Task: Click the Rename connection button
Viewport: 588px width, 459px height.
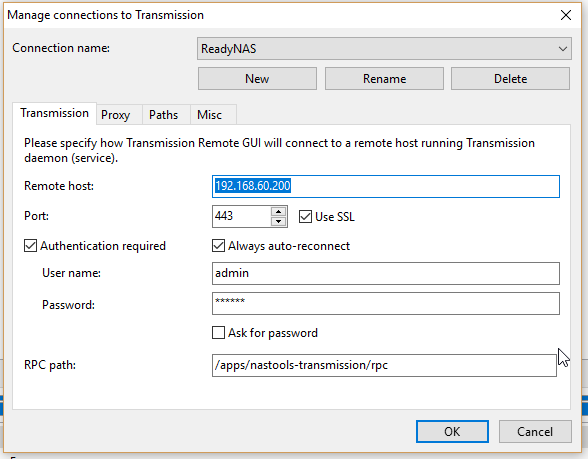Action: click(x=384, y=78)
